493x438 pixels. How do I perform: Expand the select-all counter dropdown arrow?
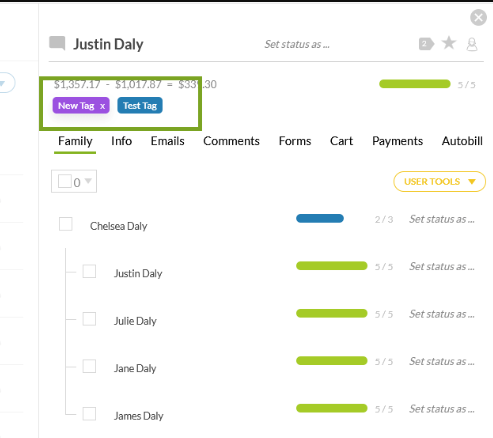[x=88, y=181]
